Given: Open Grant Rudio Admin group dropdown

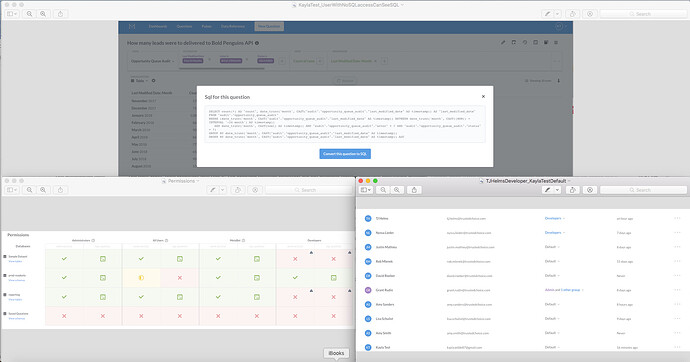Looking at the screenshot, I should (x=564, y=290).
